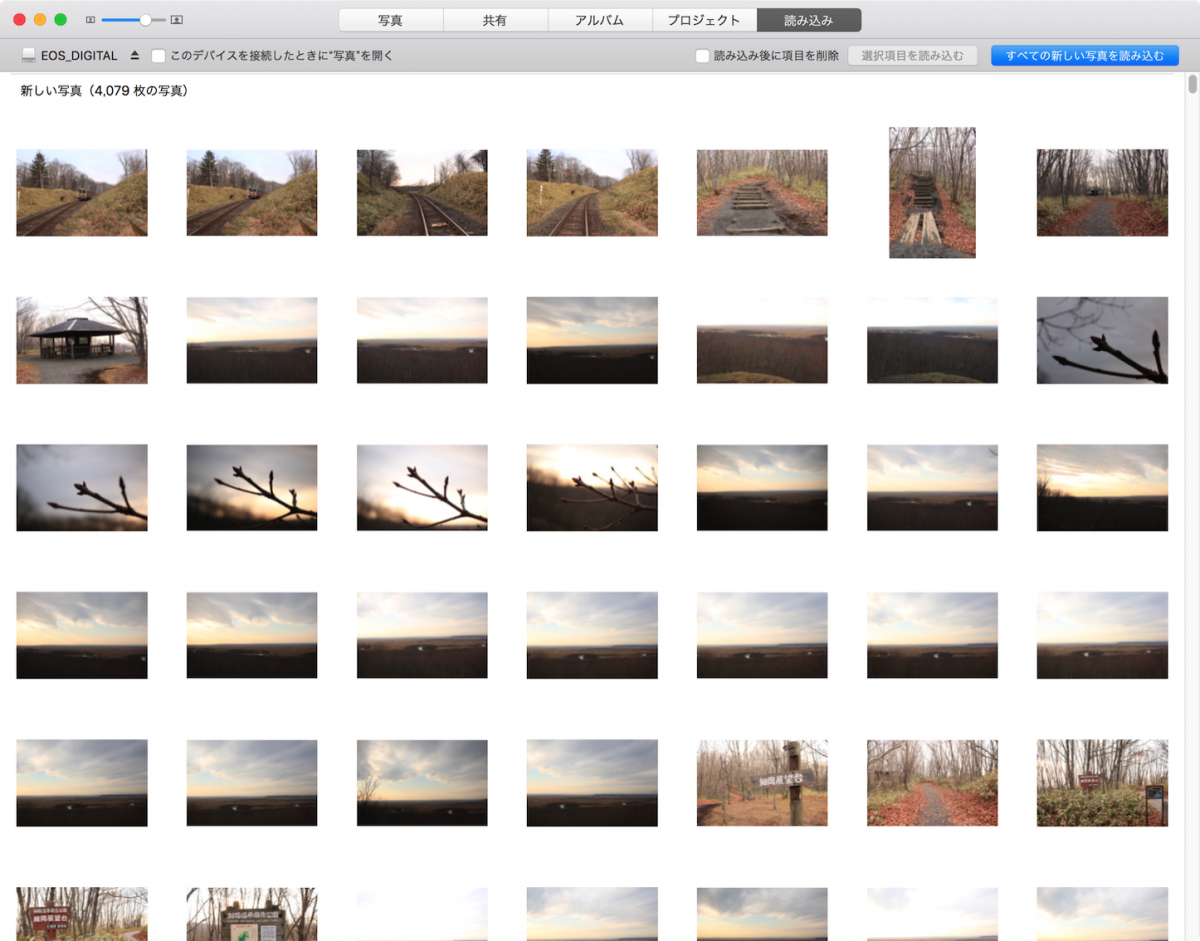Click the 選択項目を読み込む button
This screenshot has width=1200, height=941.
click(x=913, y=55)
